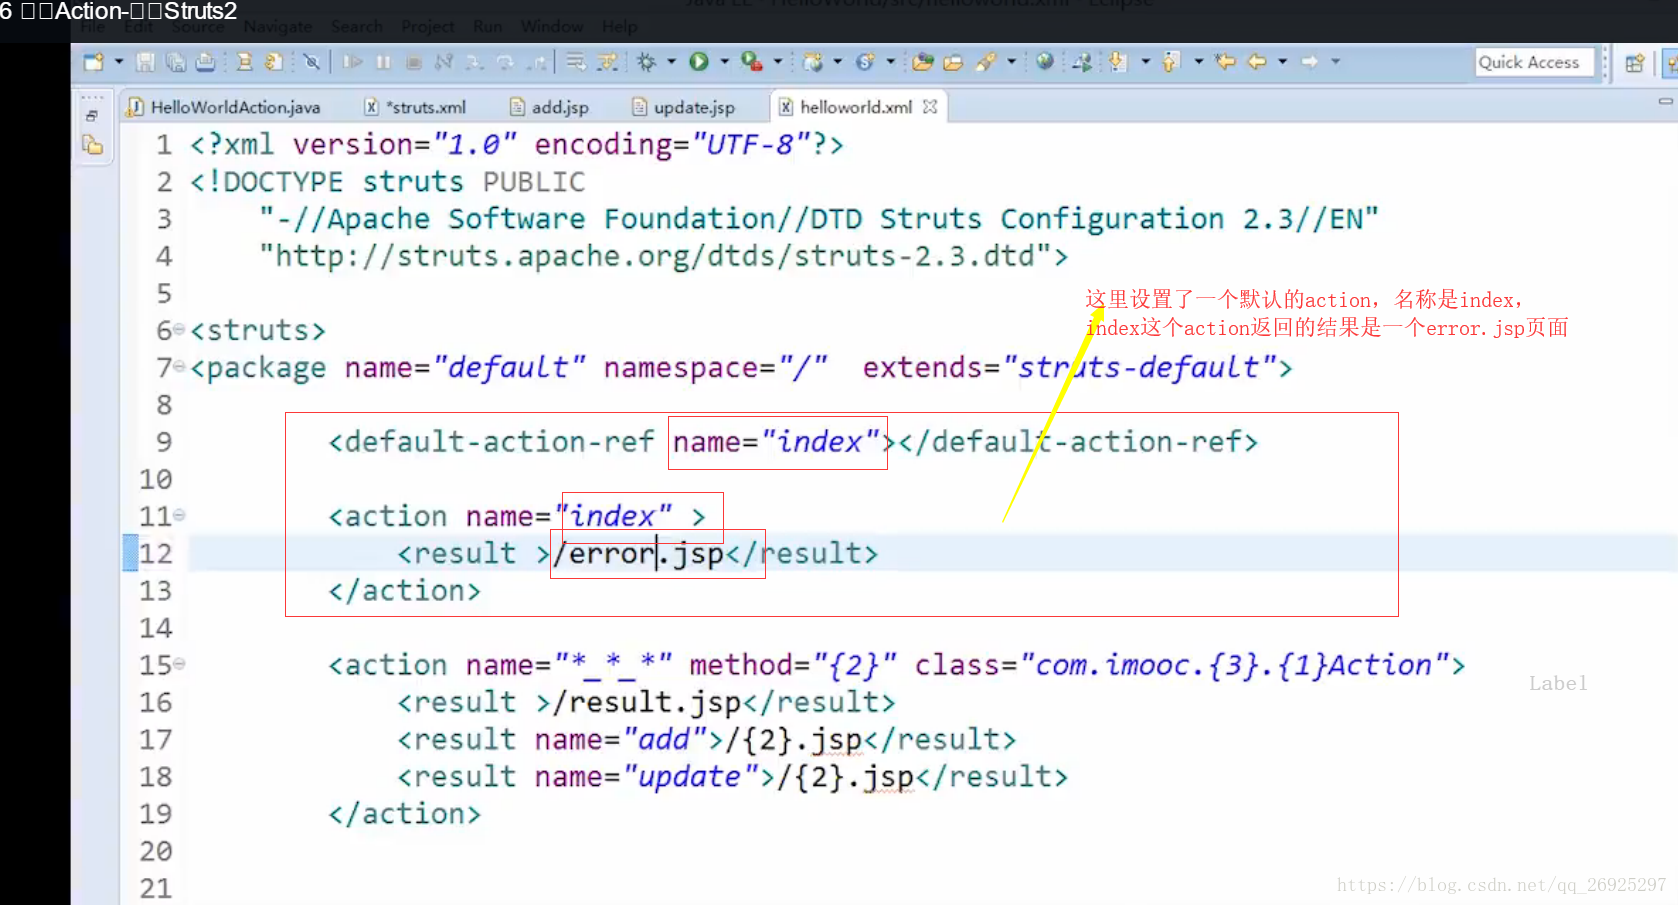Viewport: 1678px width, 905px height.
Task: Click the Back navigation arrow
Action: [1257, 62]
